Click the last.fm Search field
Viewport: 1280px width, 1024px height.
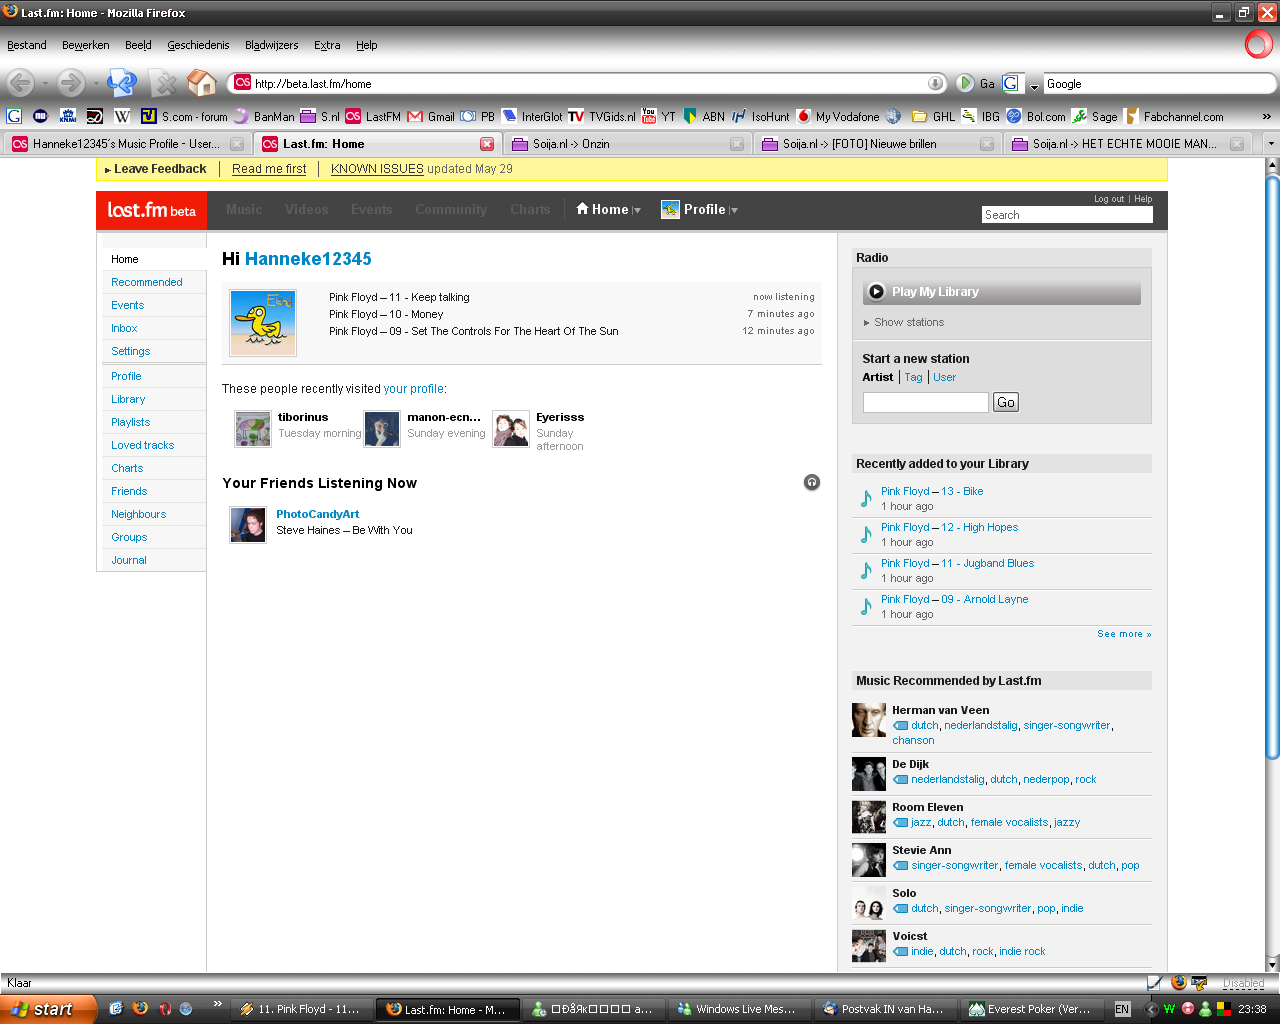1067,215
